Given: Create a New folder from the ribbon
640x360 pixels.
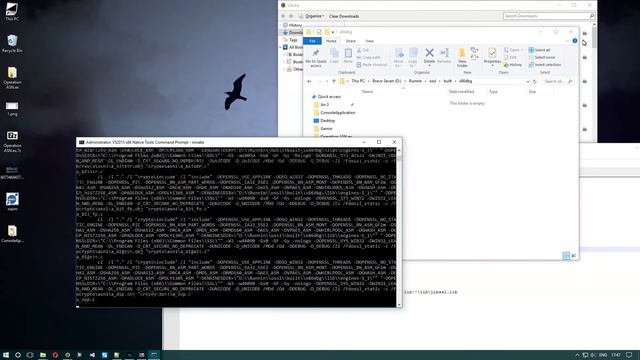Looking at the screenshot, I should pyautogui.click(x=462, y=58).
